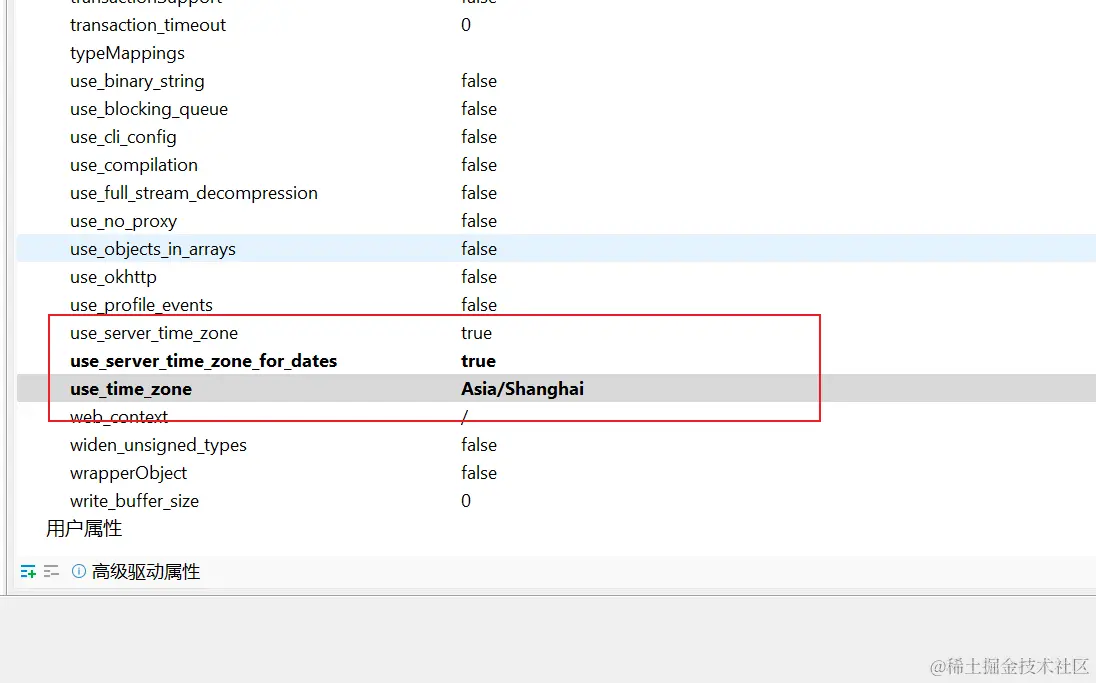Click the false value of use_blocking_queue

point(479,109)
